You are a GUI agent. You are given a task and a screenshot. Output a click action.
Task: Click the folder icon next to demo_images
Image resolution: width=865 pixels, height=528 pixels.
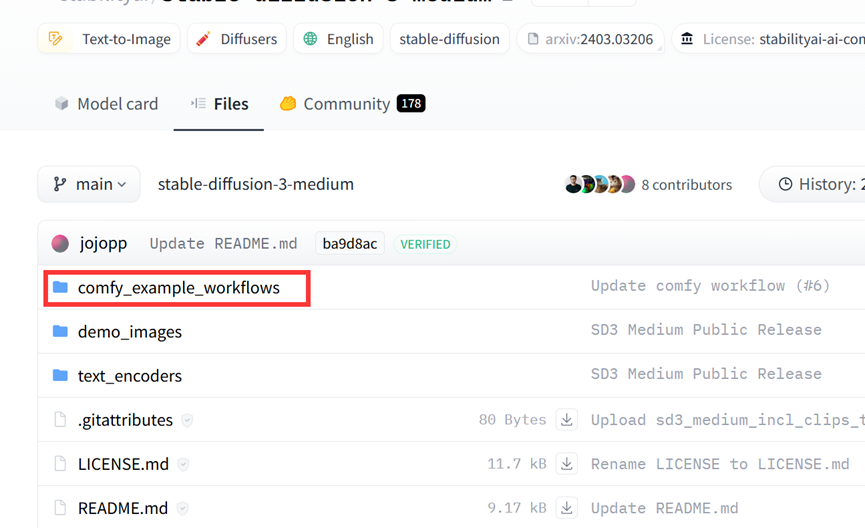pos(60,331)
